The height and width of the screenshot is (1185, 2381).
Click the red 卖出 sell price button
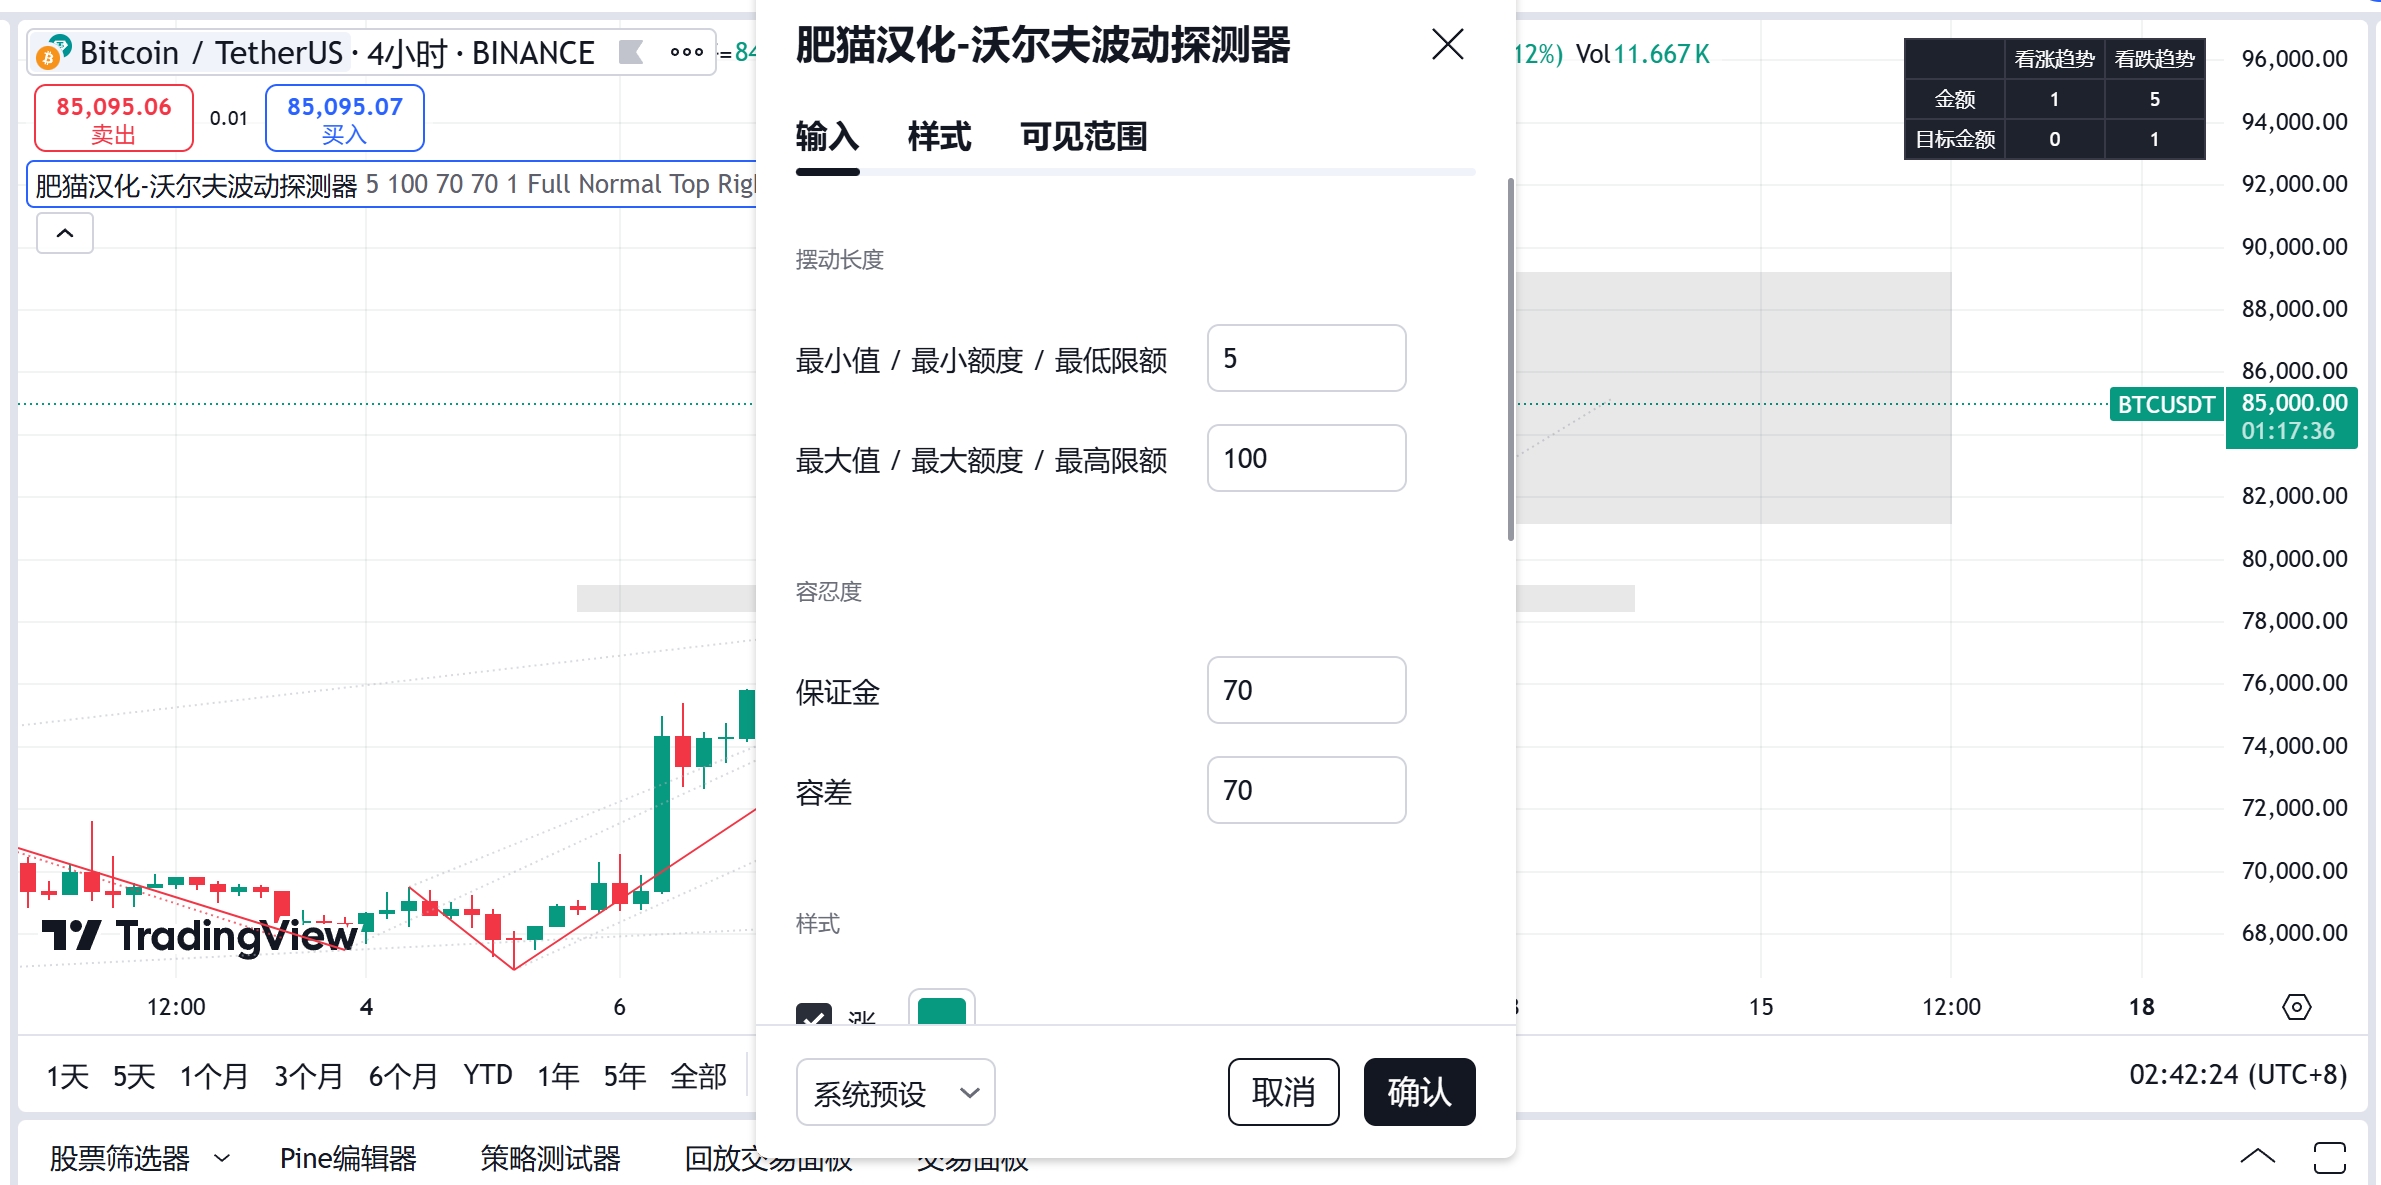pyautogui.click(x=114, y=118)
